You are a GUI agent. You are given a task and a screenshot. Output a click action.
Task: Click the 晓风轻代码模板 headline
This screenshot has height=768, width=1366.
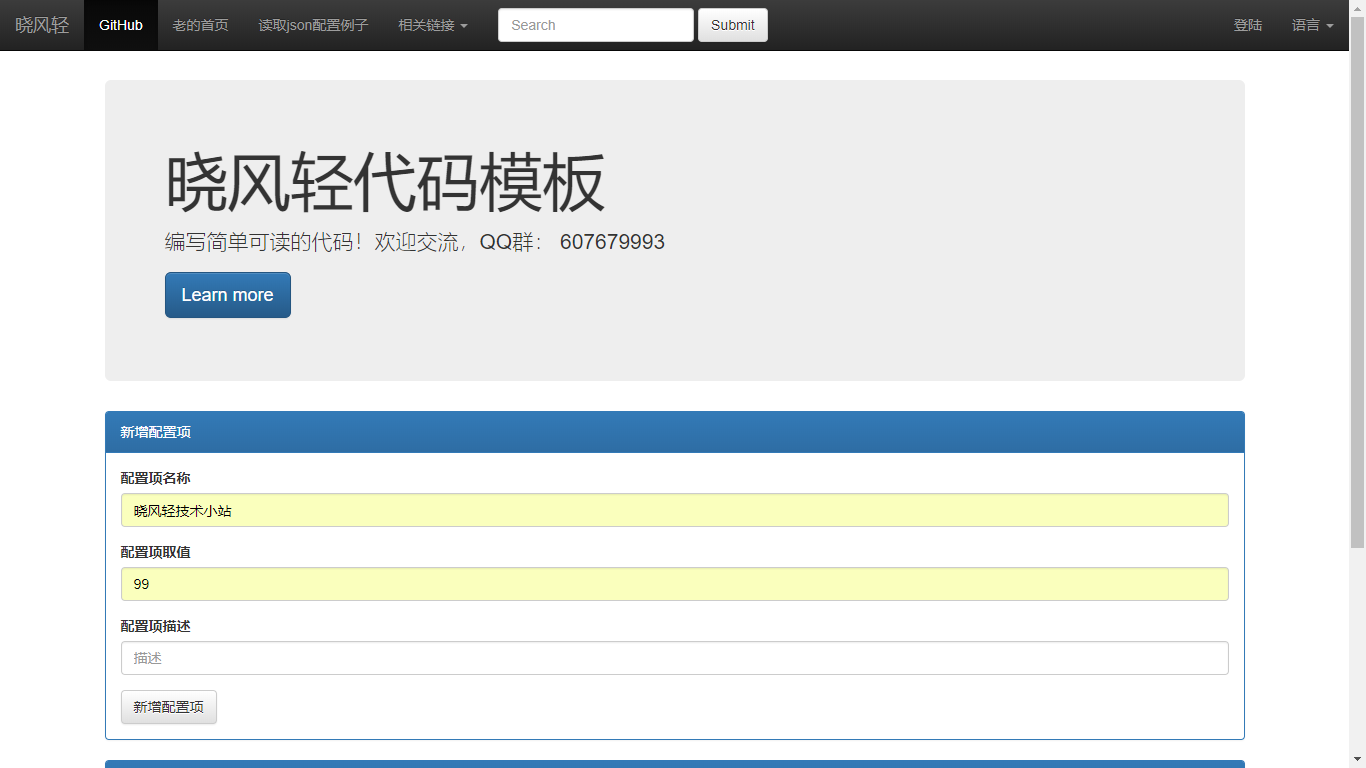385,183
